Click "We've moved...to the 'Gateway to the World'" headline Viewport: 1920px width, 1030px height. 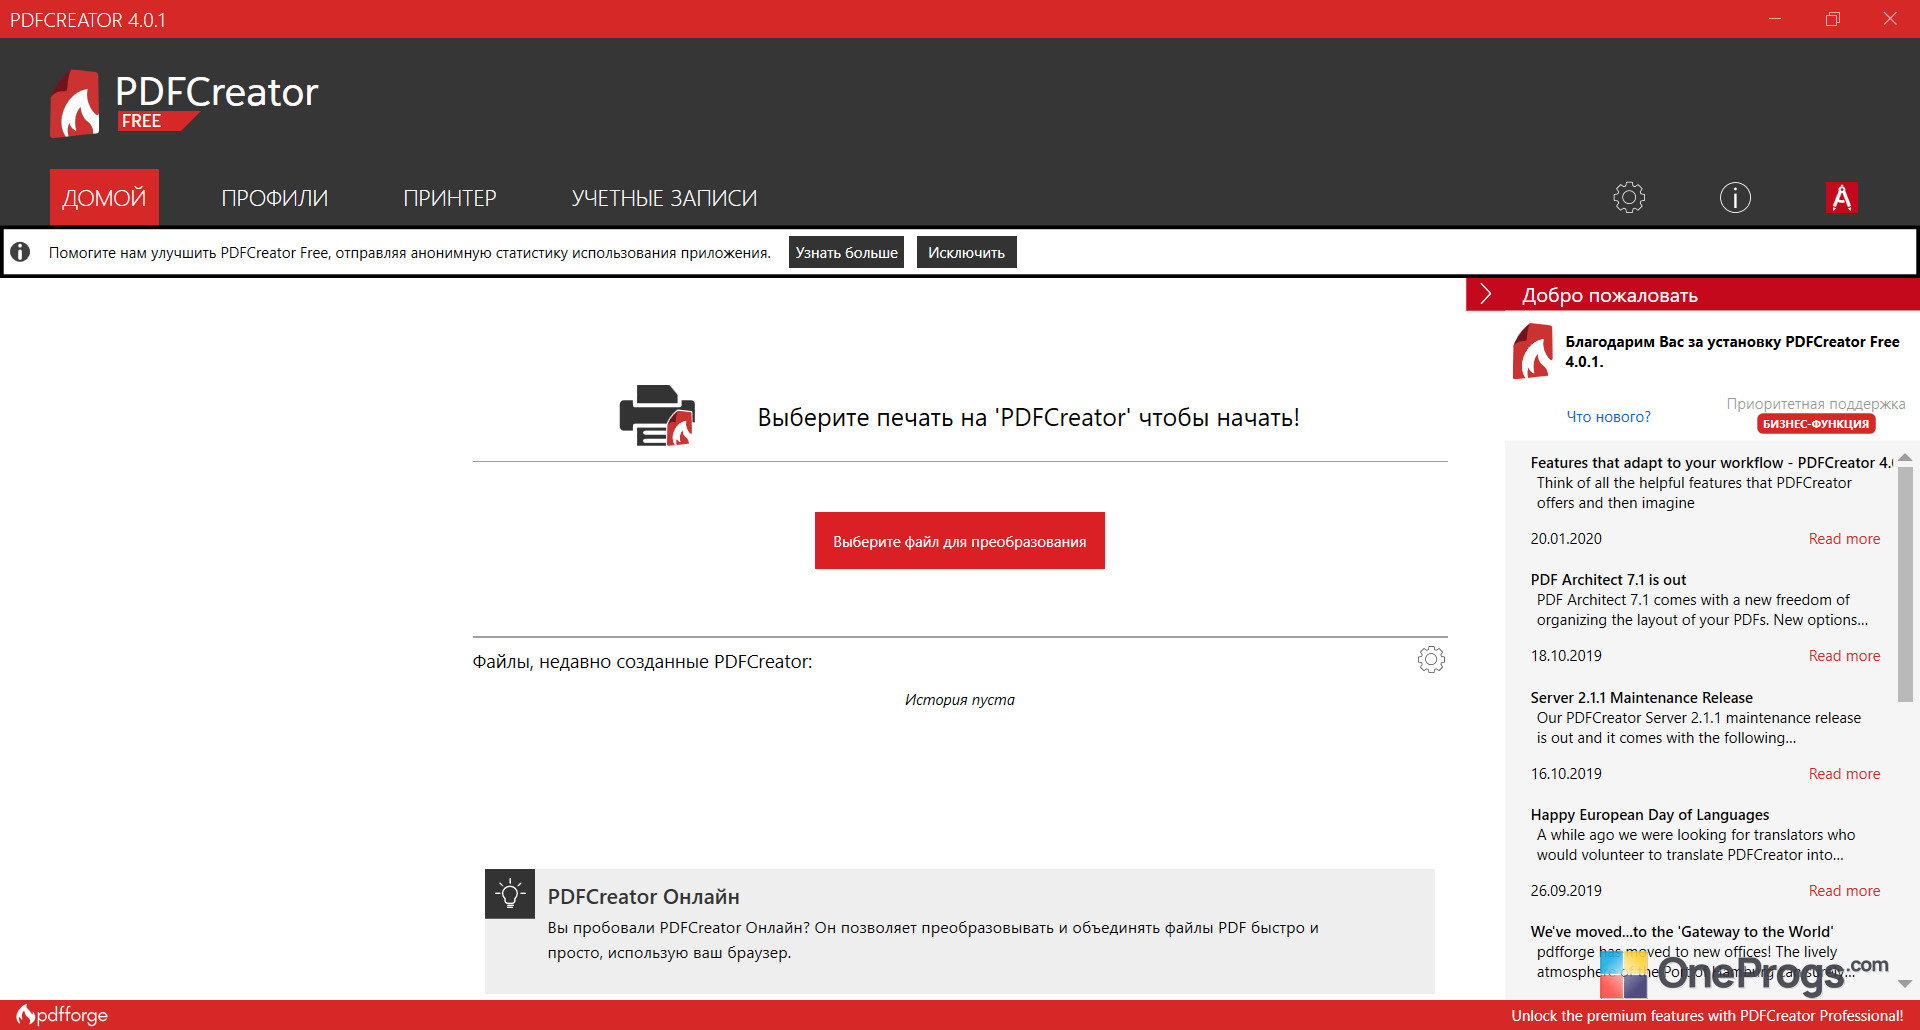point(1682,932)
